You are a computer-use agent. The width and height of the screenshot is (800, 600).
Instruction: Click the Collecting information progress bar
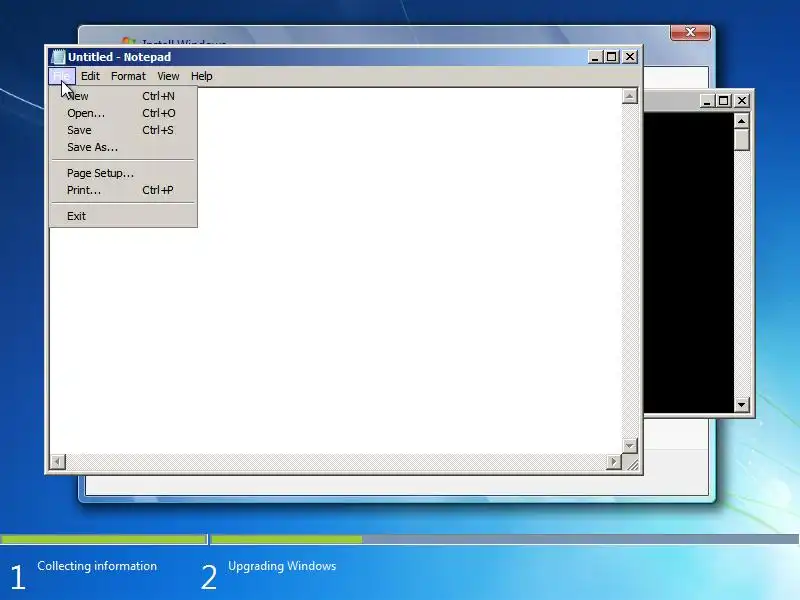104,539
